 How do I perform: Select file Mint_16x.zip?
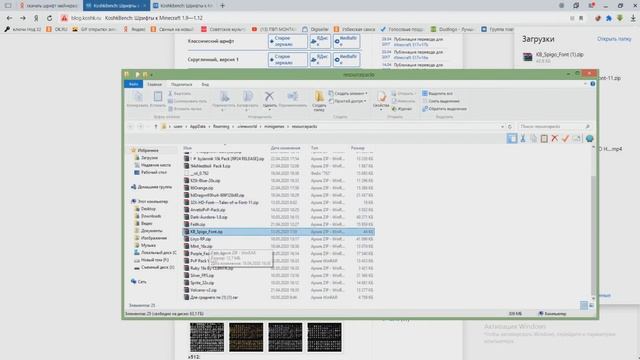[201, 247]
